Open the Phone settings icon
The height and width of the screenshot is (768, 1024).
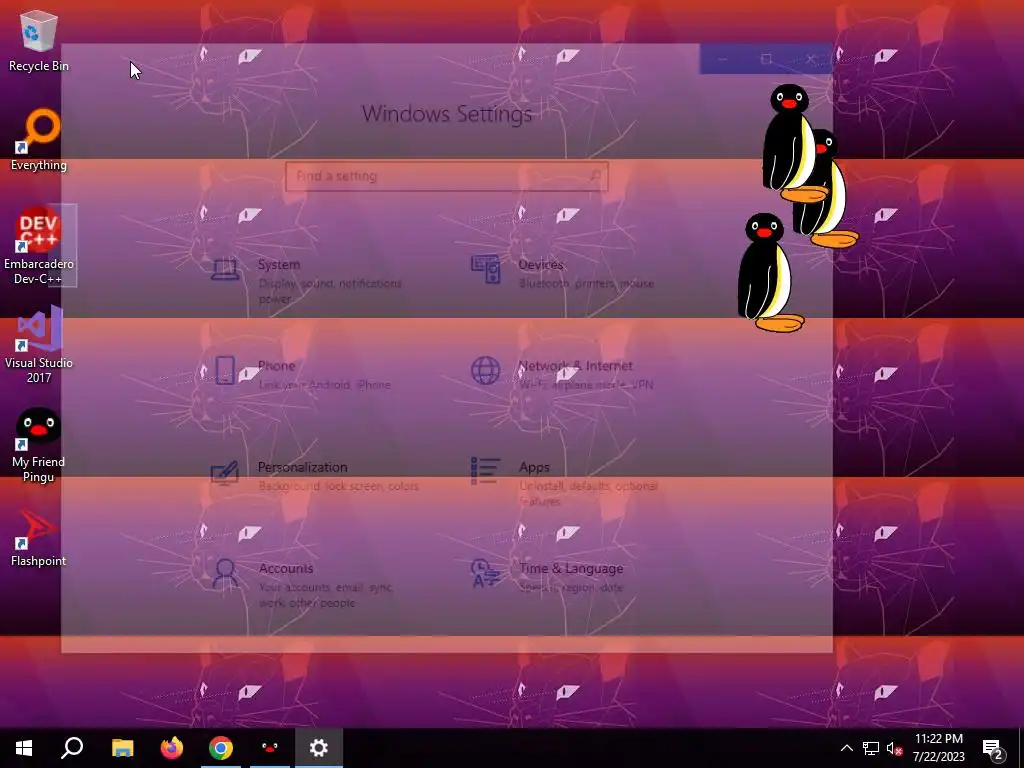pyautogui.click(x=225, y=370)
